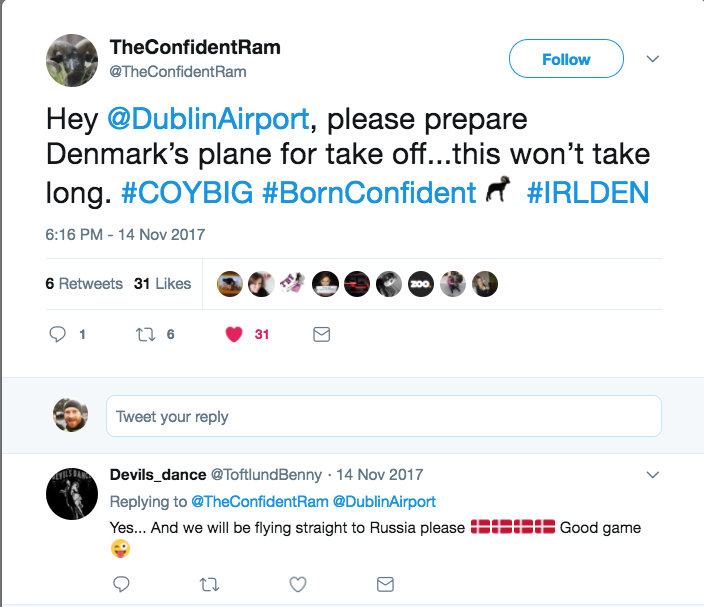The height and width of the screenshot is (607, 704).
Task: Follow TheConfidentRam
Action: [566, 59]
